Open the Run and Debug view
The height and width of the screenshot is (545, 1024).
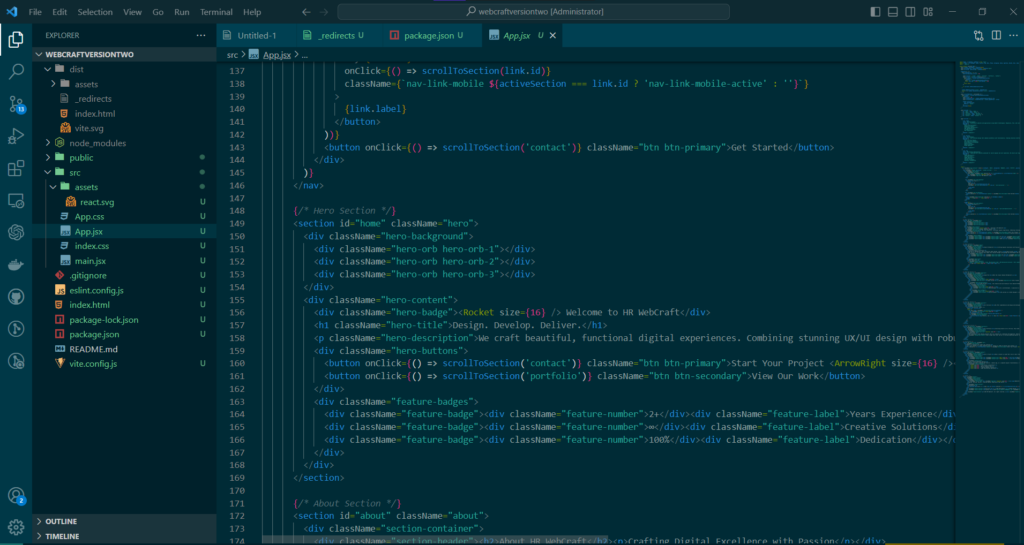16,136
